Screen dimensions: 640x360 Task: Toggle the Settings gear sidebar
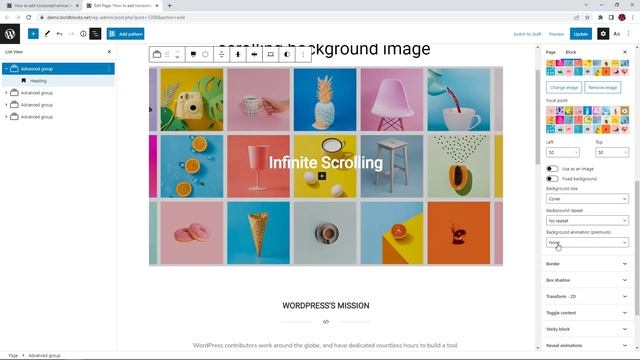tap(603, 34)
